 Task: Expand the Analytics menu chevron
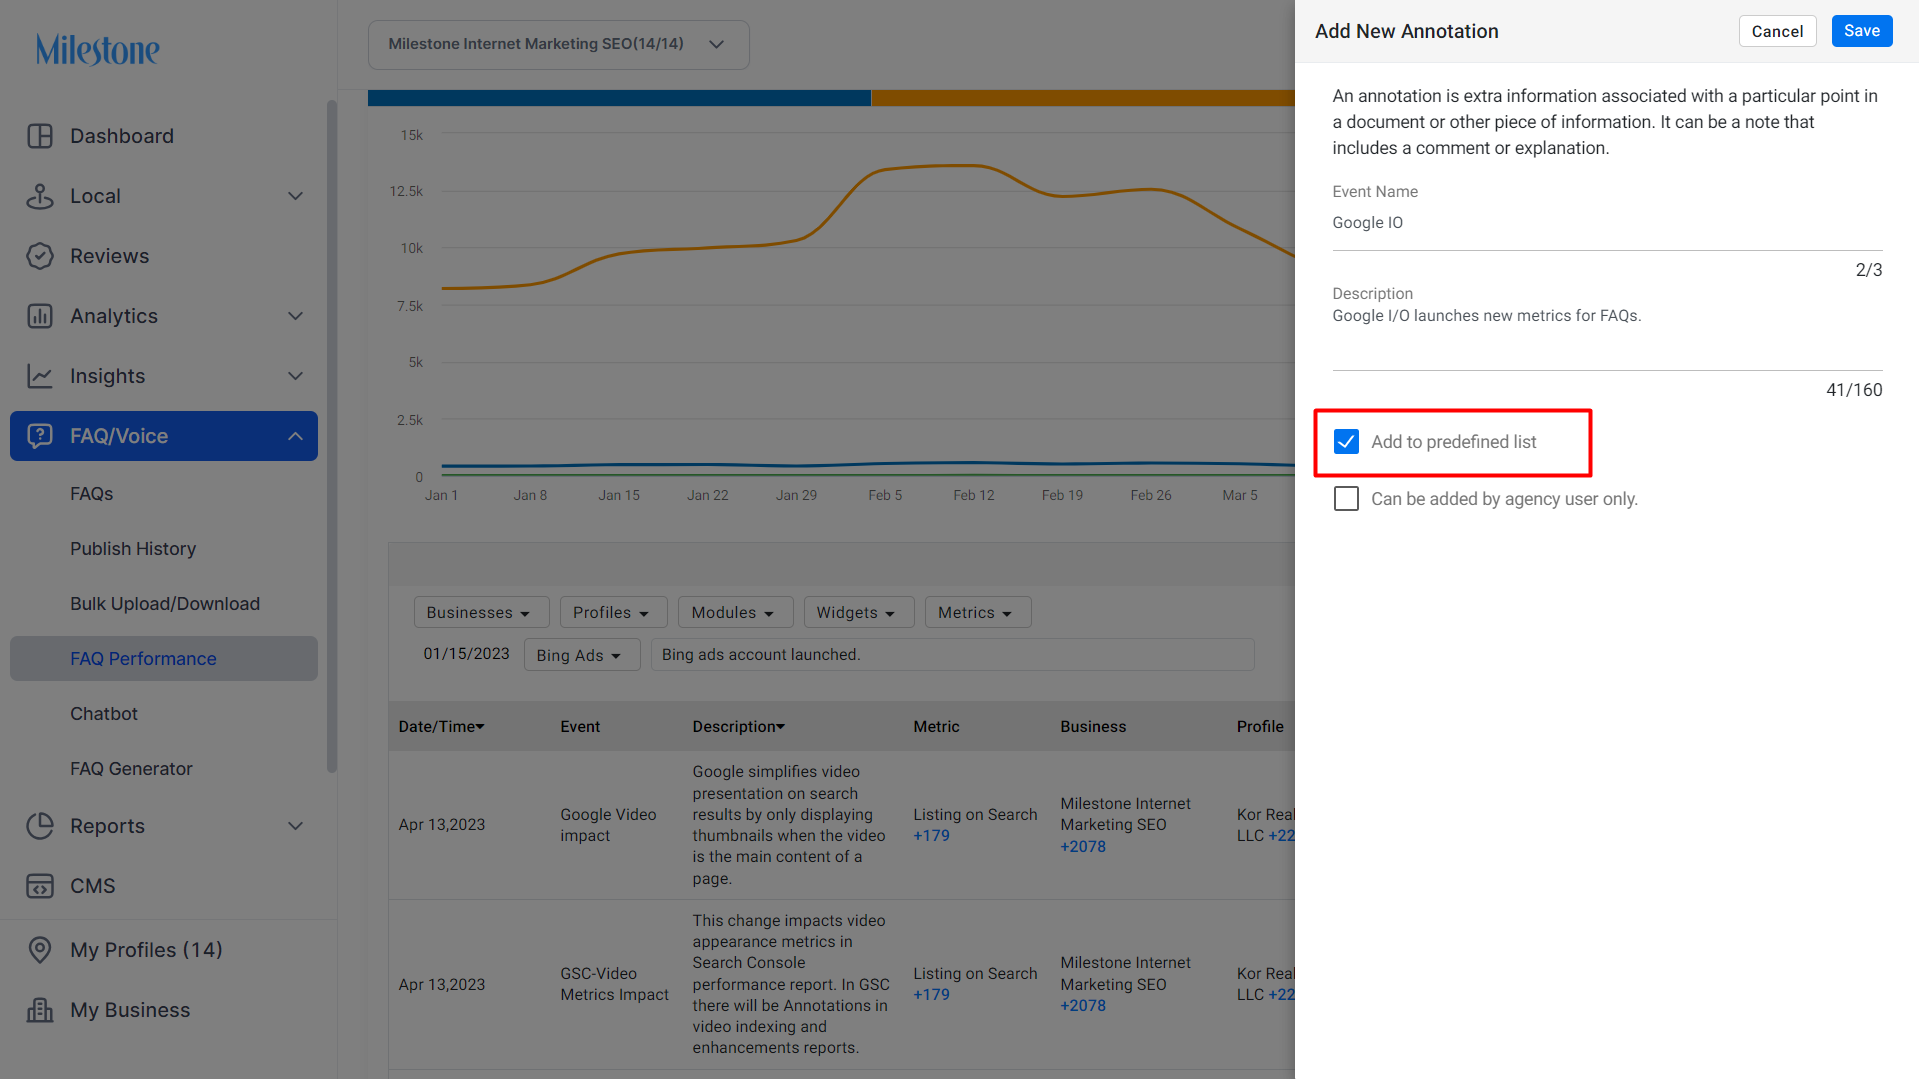pos(295,316)
